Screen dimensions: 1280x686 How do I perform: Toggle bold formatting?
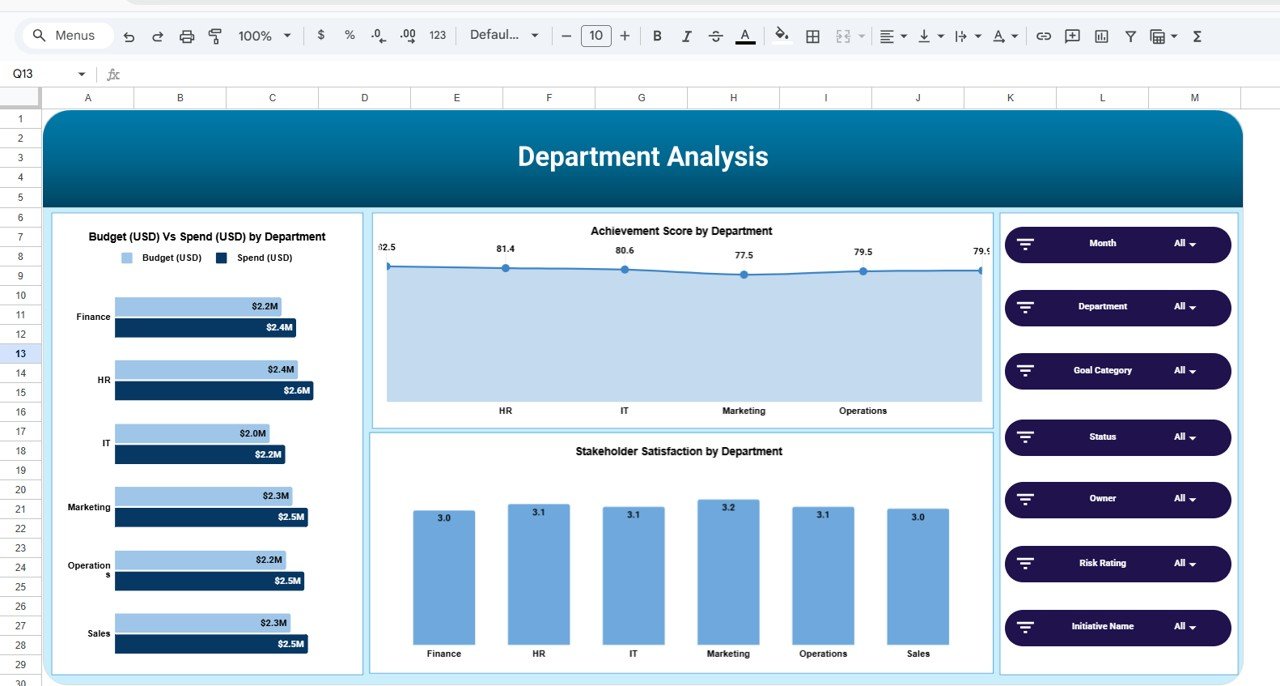(x=657, y=35)
